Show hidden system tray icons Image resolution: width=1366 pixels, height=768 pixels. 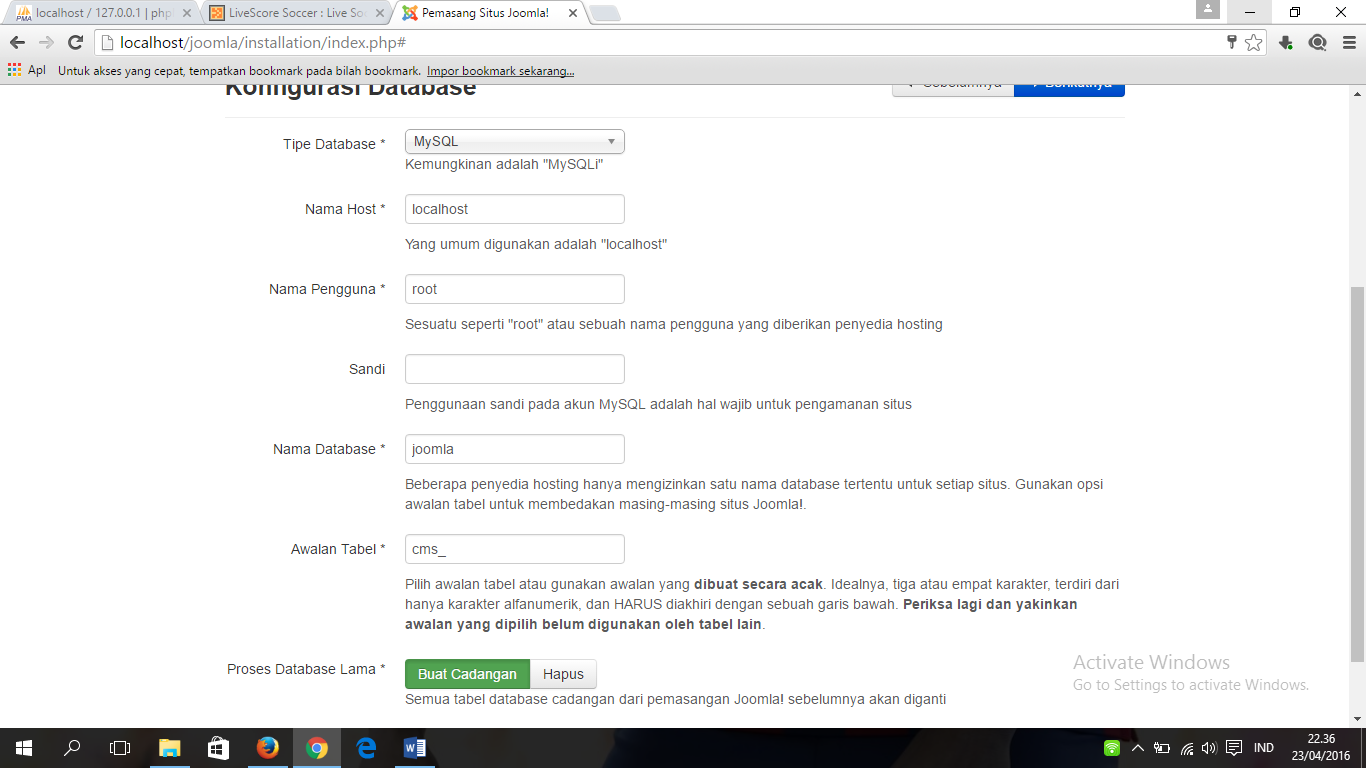pos(1137,748)
